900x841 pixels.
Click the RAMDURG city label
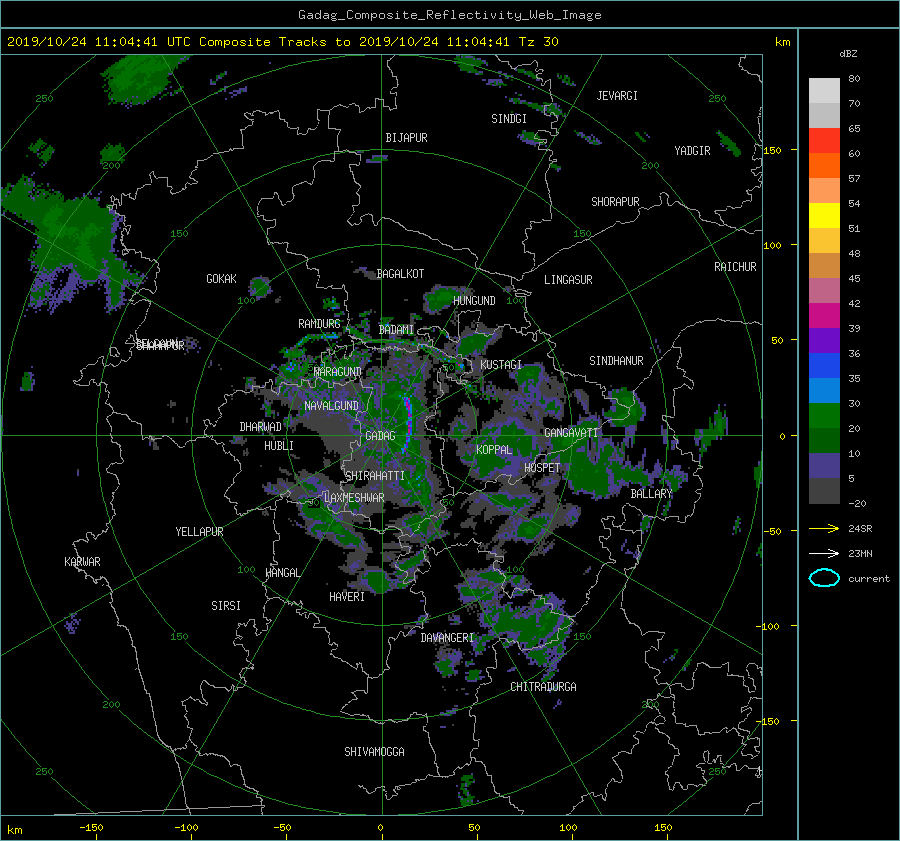319,324
